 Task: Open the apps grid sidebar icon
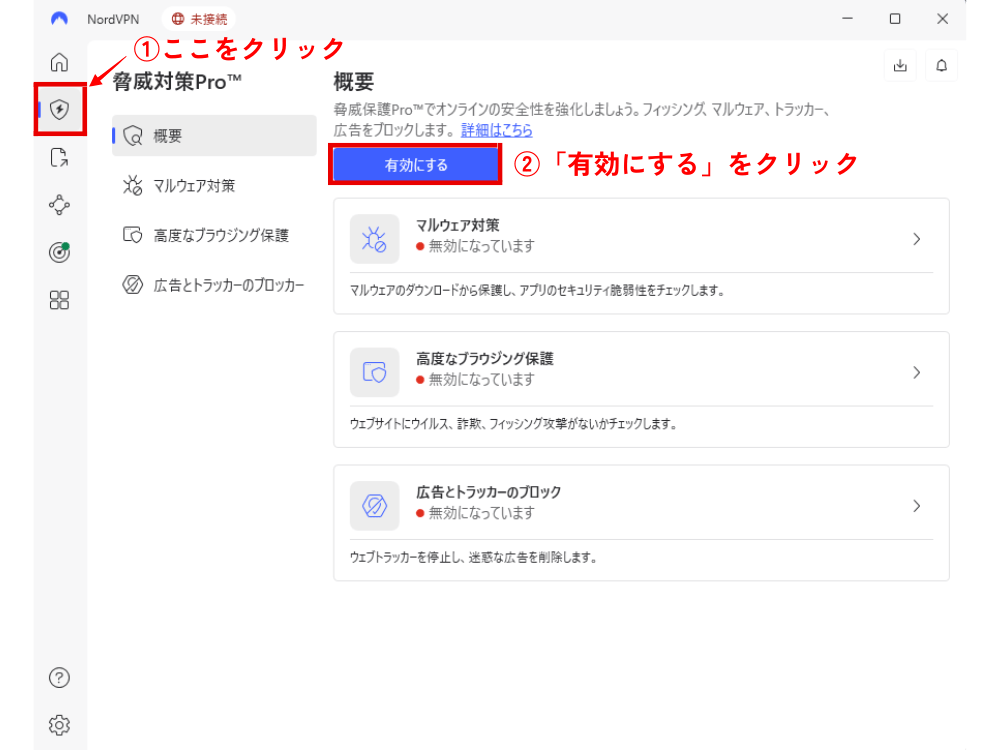59,300
